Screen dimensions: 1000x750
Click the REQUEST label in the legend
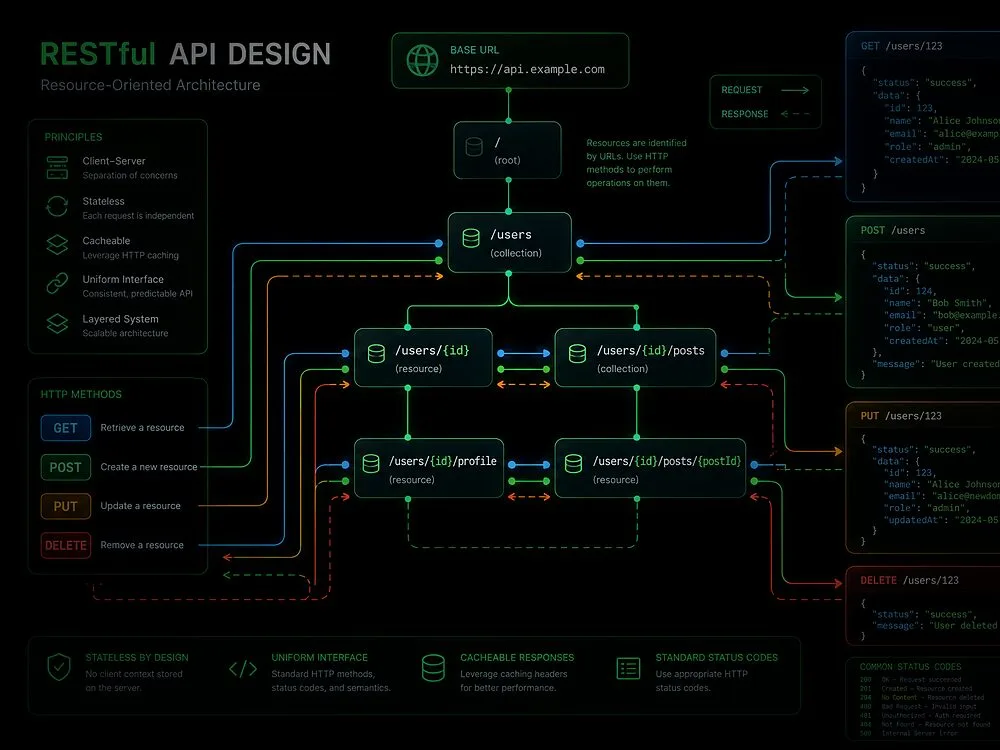[742, 90]
